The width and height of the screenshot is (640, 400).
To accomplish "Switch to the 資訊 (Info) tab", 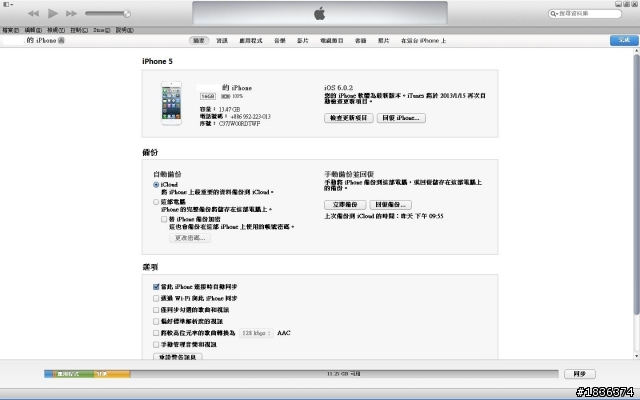I will click(222, 40).
